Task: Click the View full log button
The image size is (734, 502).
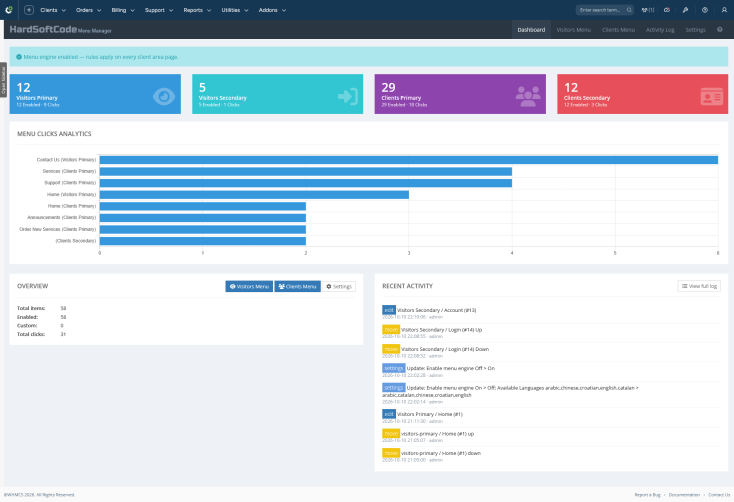Action: 699,286
